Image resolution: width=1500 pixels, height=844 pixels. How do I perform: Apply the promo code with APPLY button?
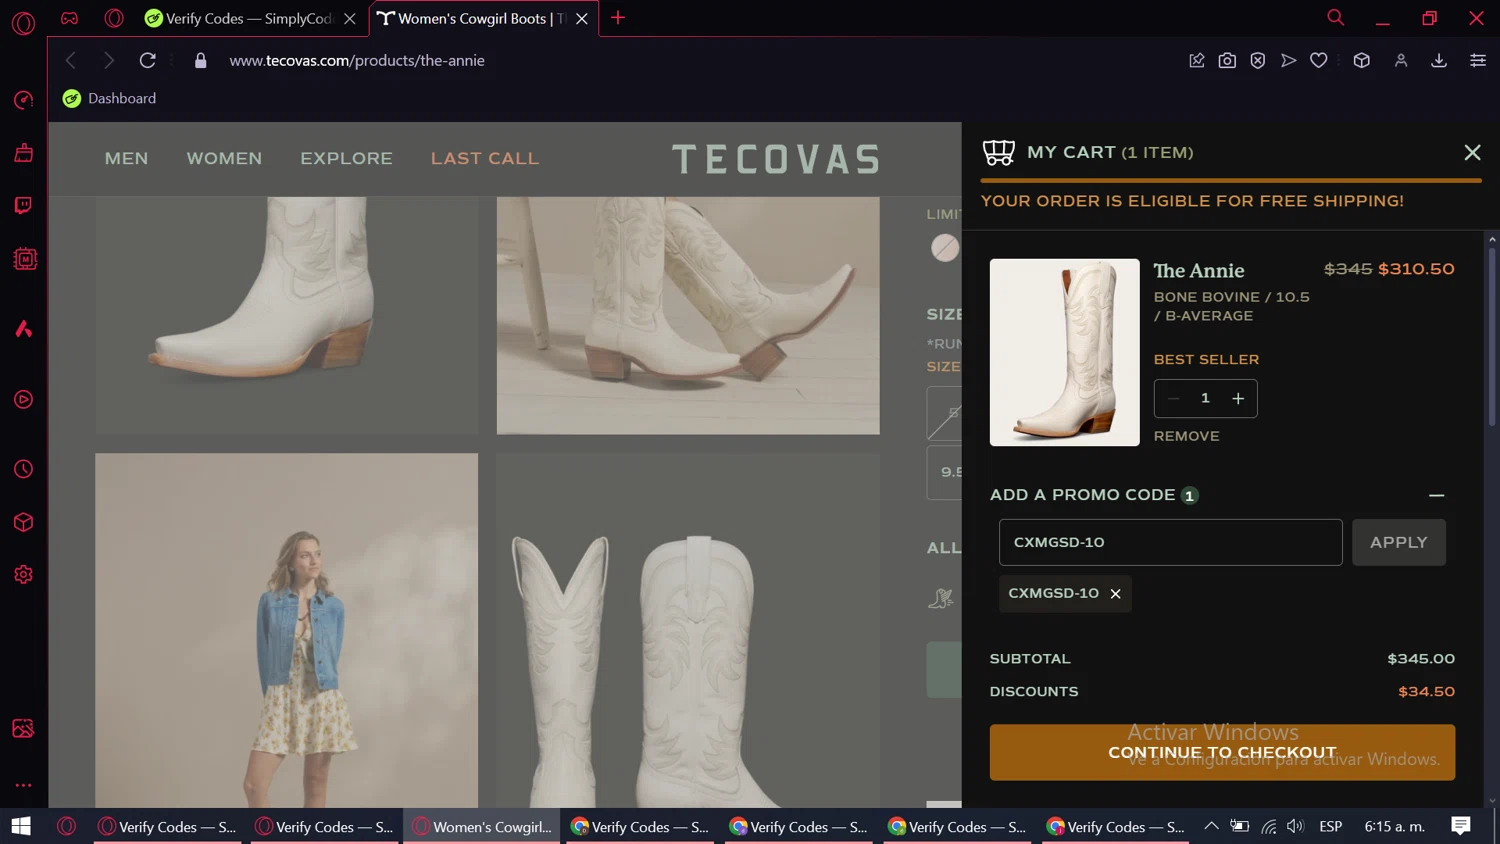[x=1398, y=542]
